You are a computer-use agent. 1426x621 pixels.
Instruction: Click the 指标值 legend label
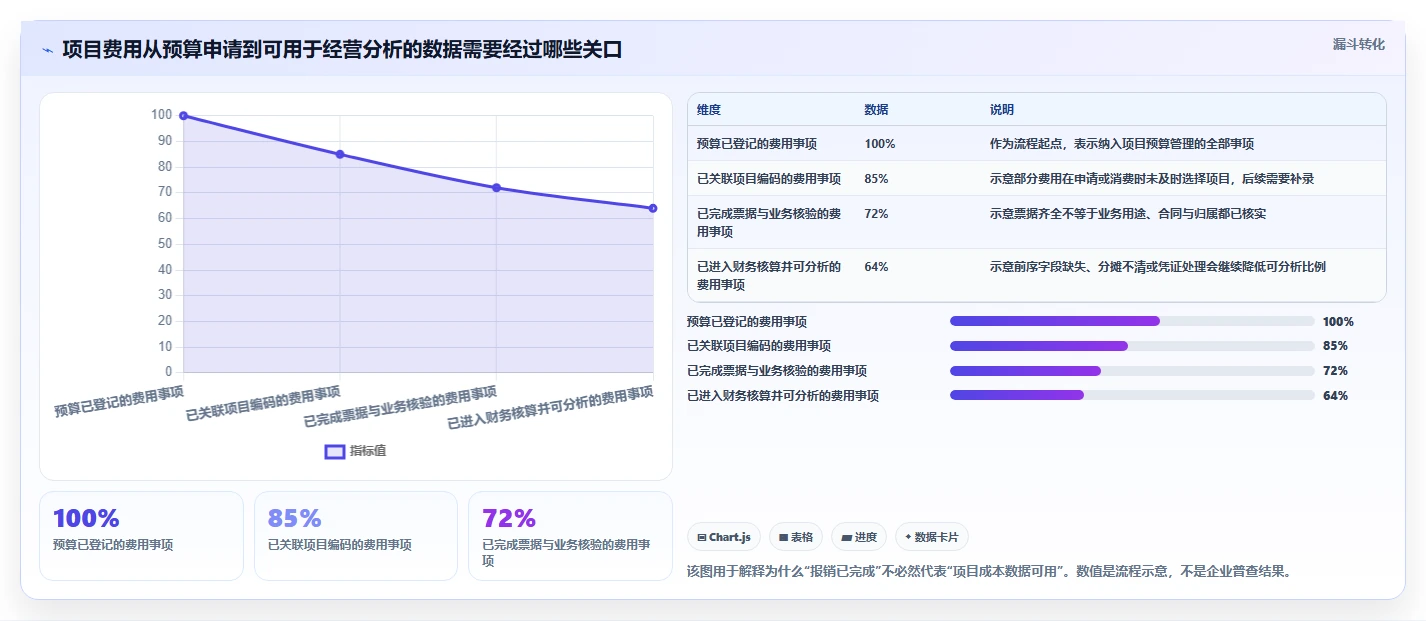[x=368, y=451]
